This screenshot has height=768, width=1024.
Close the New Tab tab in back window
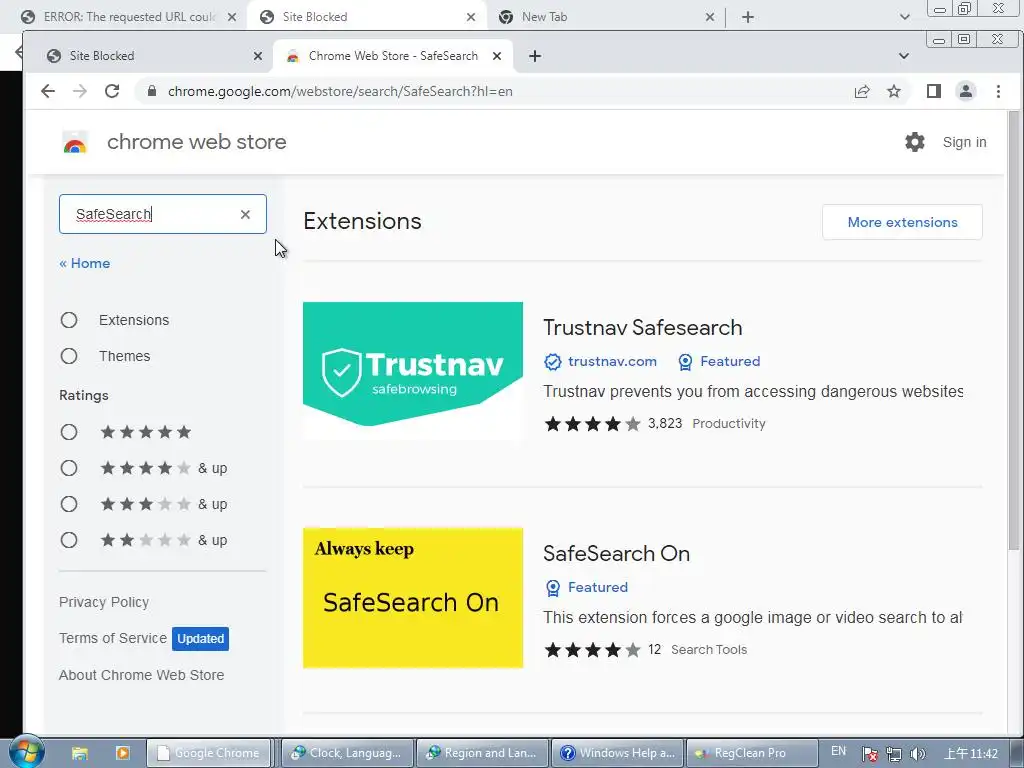click(710, 17)
